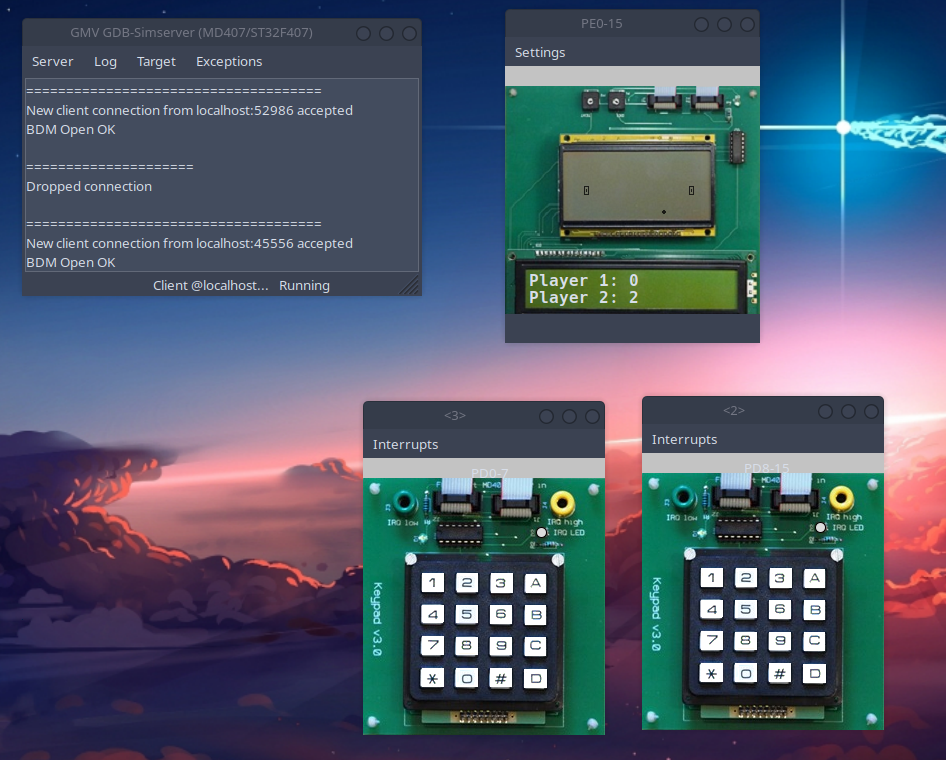This screenshot has height=760, width=946.
Task: Open Settings menu in PE0-15 window
Action: [x=540, y=52]
